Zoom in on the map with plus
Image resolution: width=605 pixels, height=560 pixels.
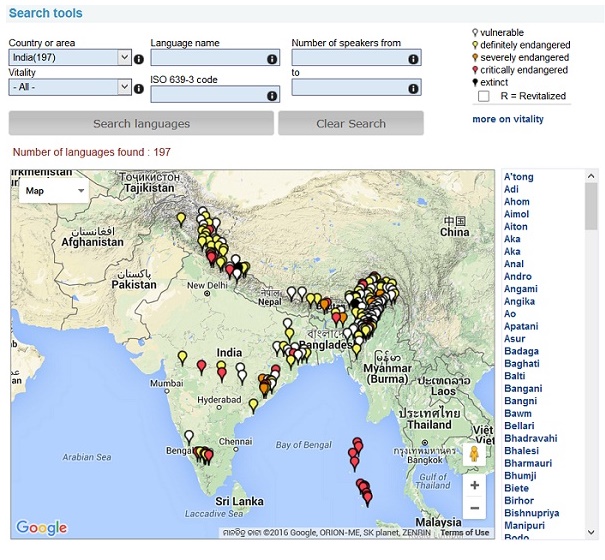pyautogui.click(x=475, y=485)
